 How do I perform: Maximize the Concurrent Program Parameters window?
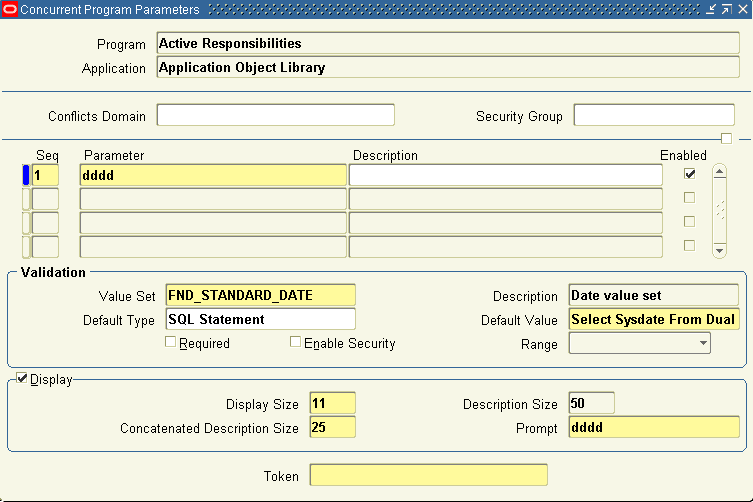tap(726, 9)
